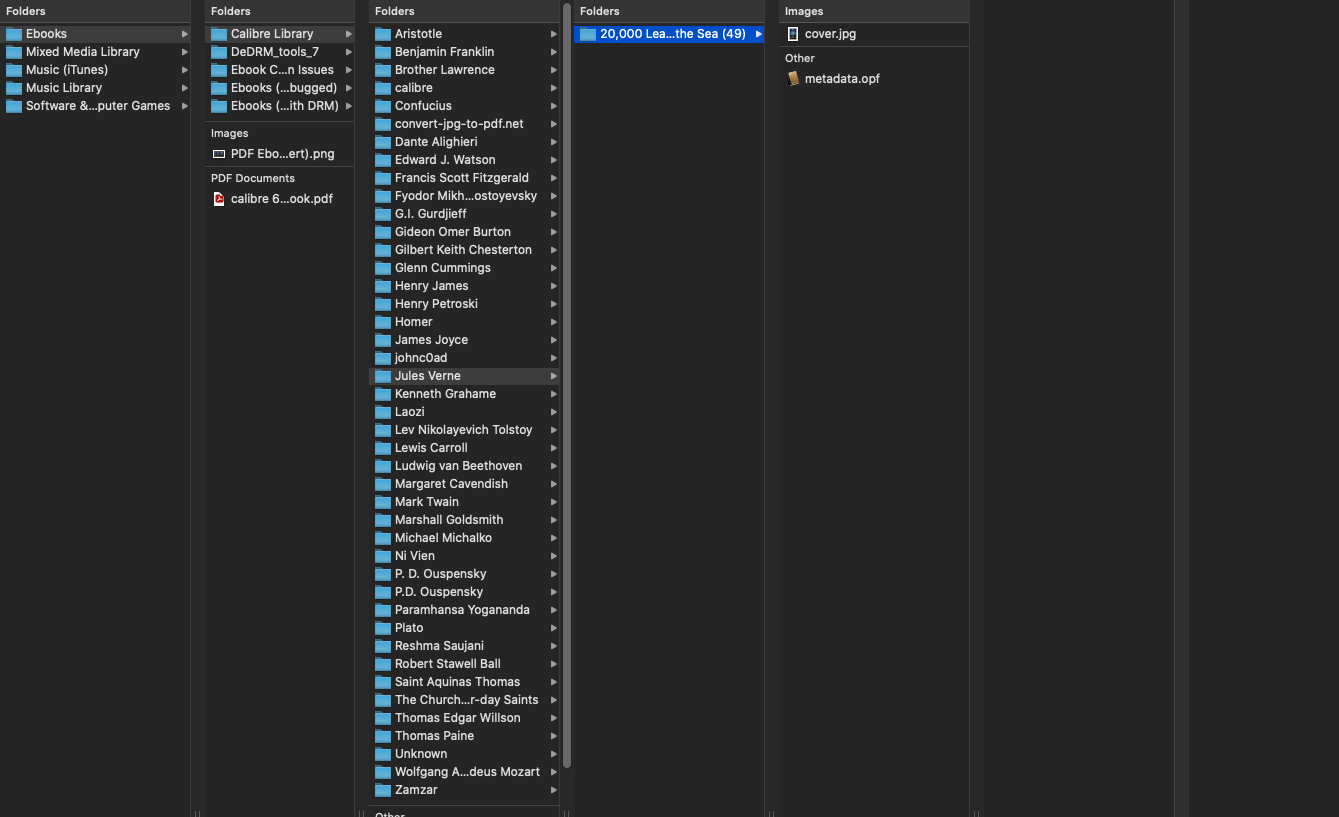Screen dimensions: 1339x817
Task: Open the Thomas Paine folder
Action: pos(464,736)
